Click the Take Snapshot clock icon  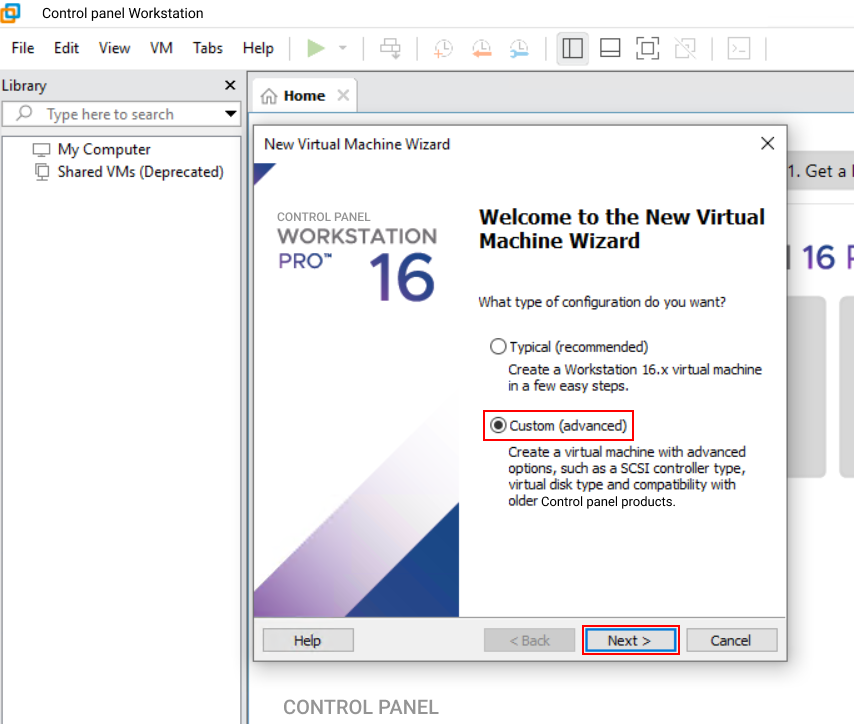coord(443,48)
